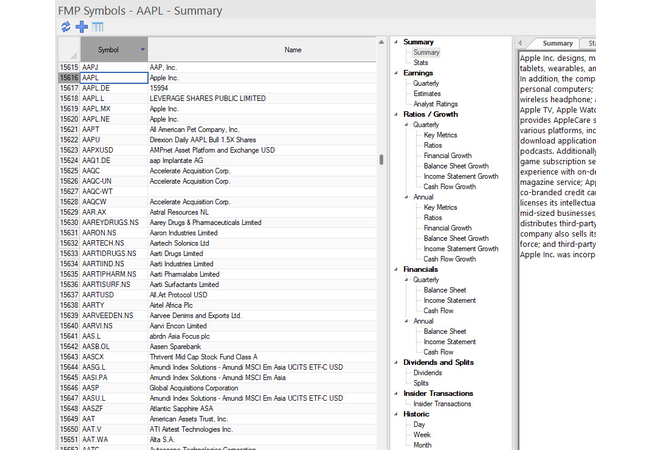Select the AAPL symbol cell
Image resolution: width=650 pixels, height=450 pixels.
[x=114, y=78]
